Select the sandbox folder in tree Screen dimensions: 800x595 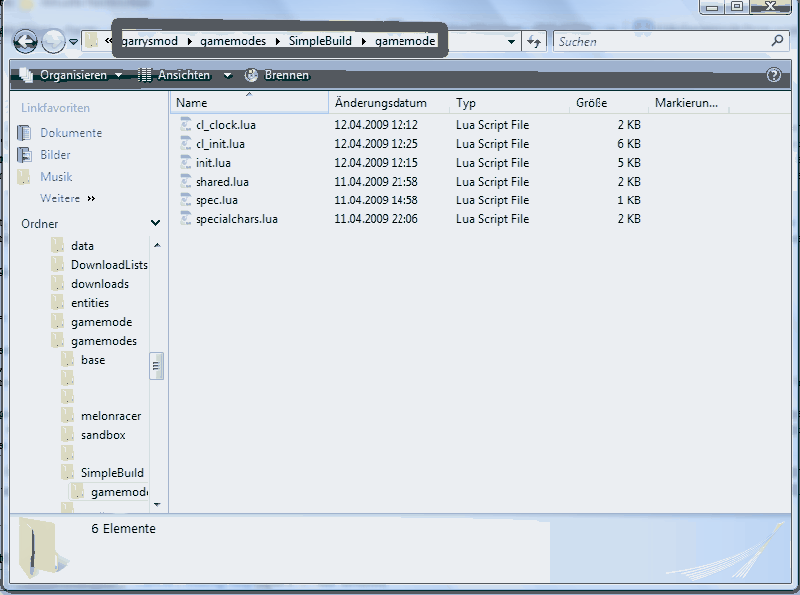tap(102, 435)
